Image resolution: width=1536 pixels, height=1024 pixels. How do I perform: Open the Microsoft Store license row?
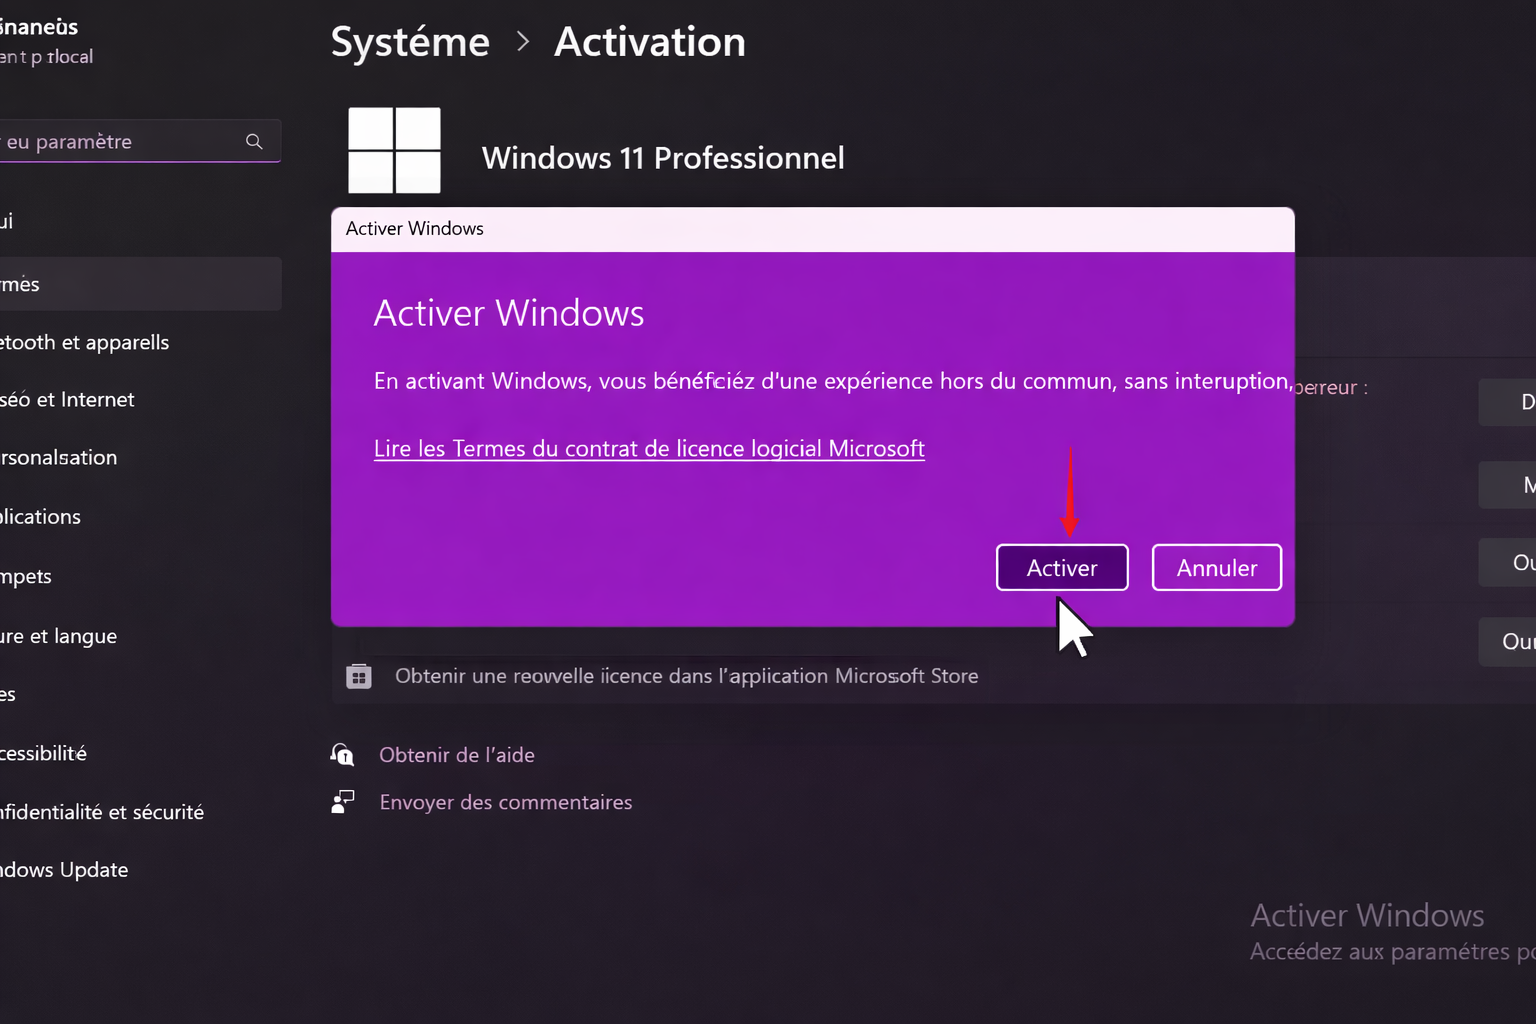[933, 676]
